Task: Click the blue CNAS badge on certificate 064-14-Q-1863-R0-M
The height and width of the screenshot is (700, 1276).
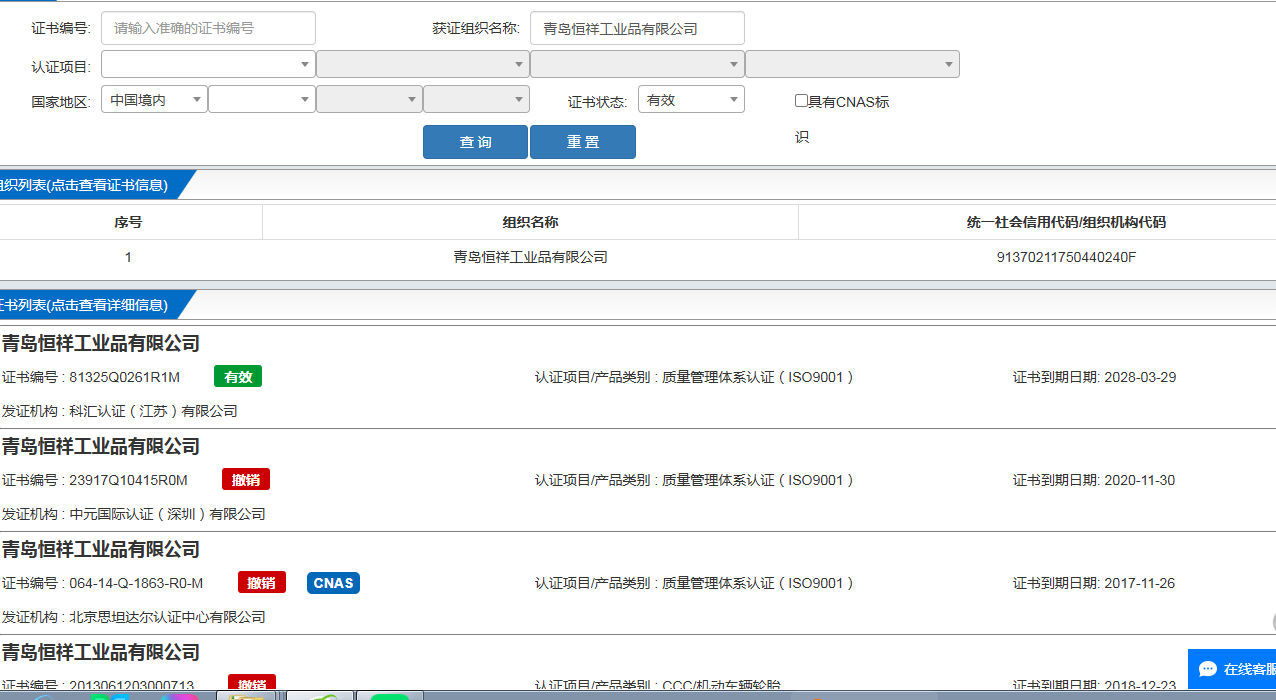Action: tap(333, 583)
